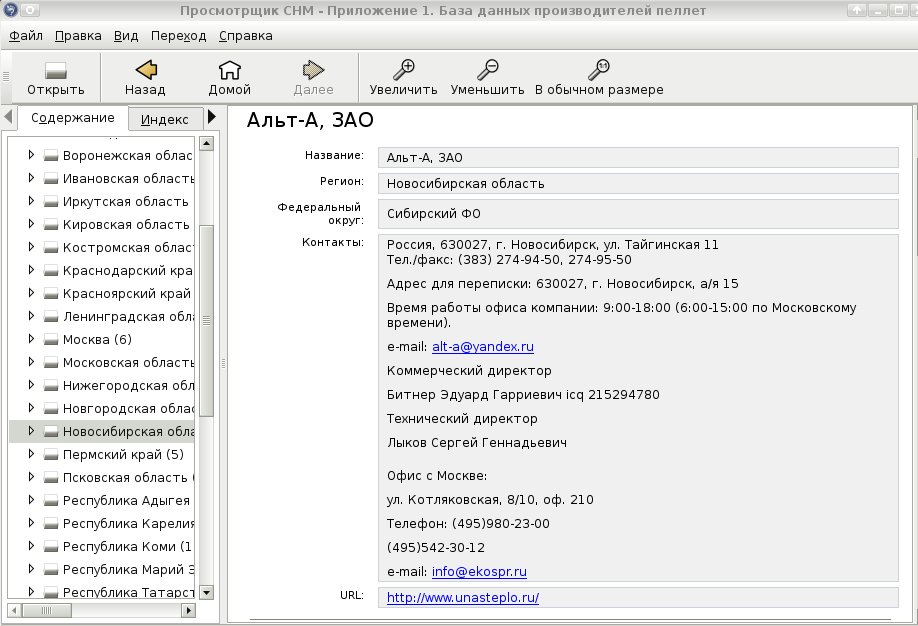The height and width of the screenshot is (626, 918).
Task: Zoom in with the Увеличить magnifier
Action: pyautogui.click(x=403, y=70)
